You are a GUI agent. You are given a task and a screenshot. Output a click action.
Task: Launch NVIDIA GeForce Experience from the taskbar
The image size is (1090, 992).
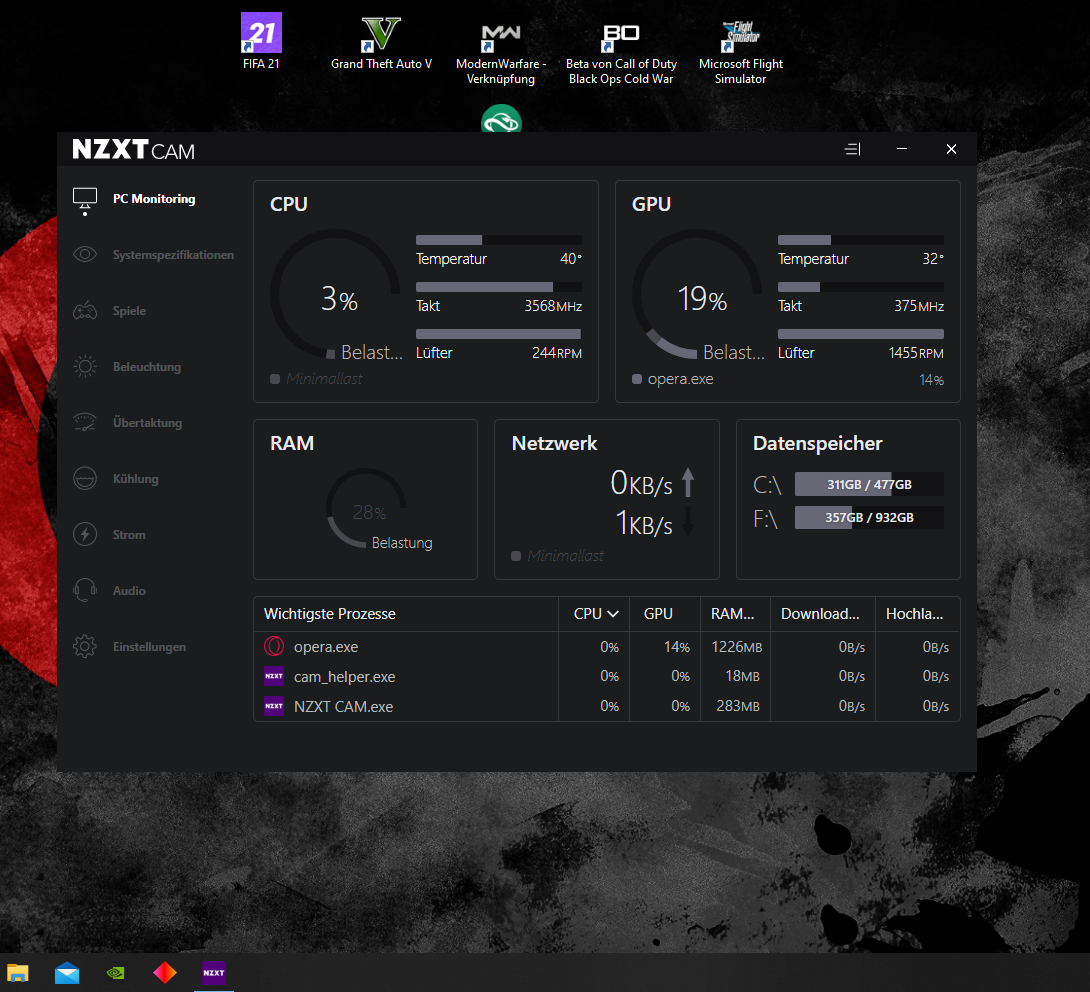pyautogui.click(x=115, y=972)
